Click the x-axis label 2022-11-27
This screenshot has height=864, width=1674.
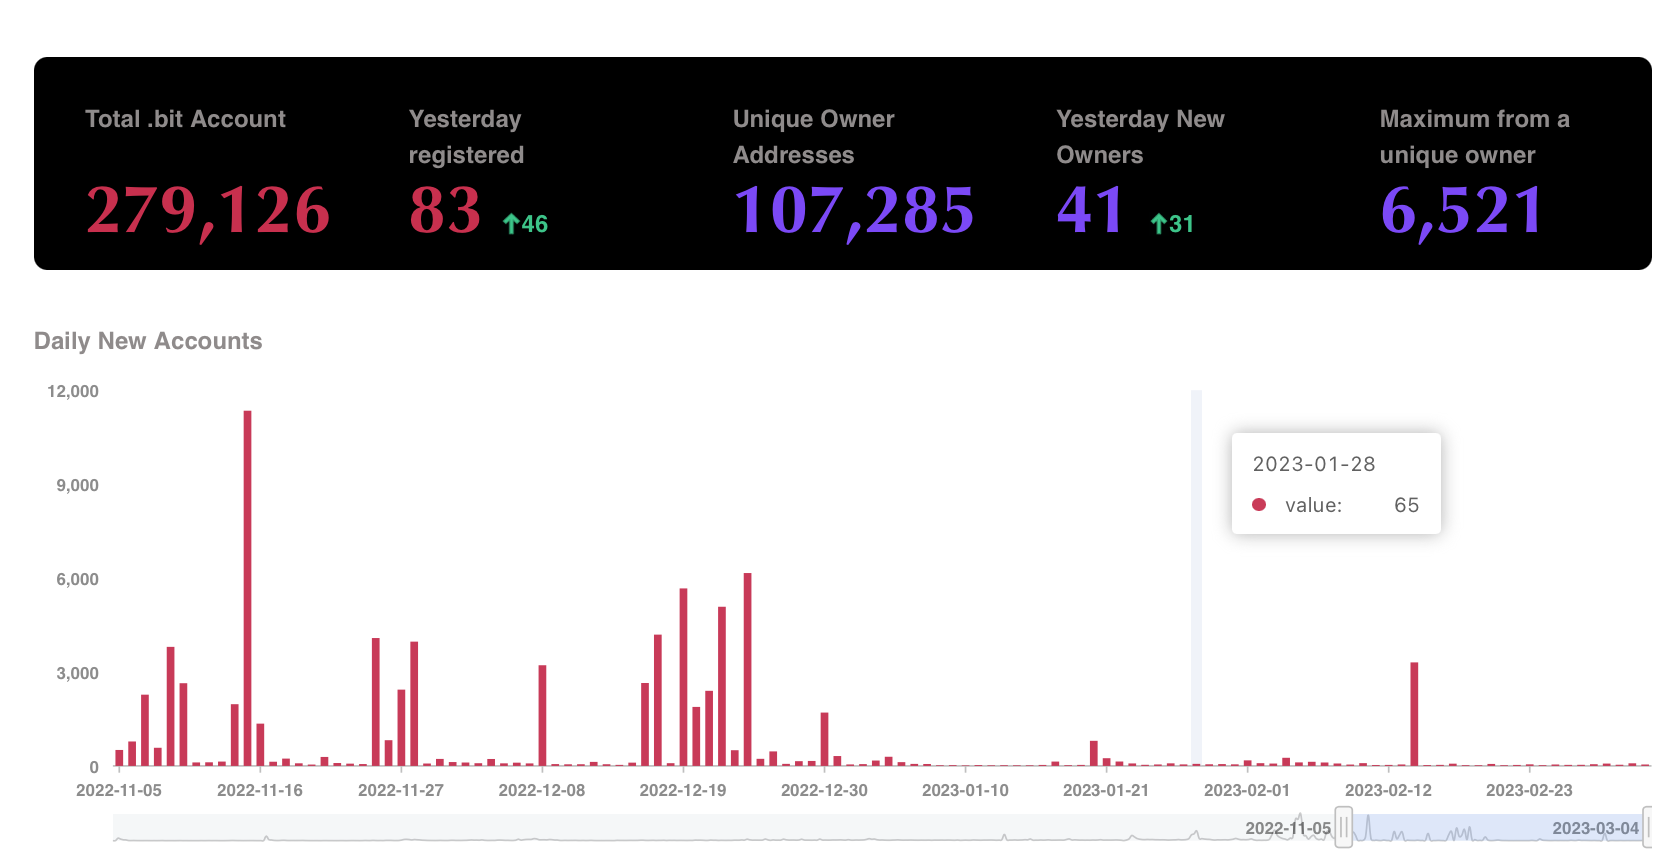[x=401, y=790]
